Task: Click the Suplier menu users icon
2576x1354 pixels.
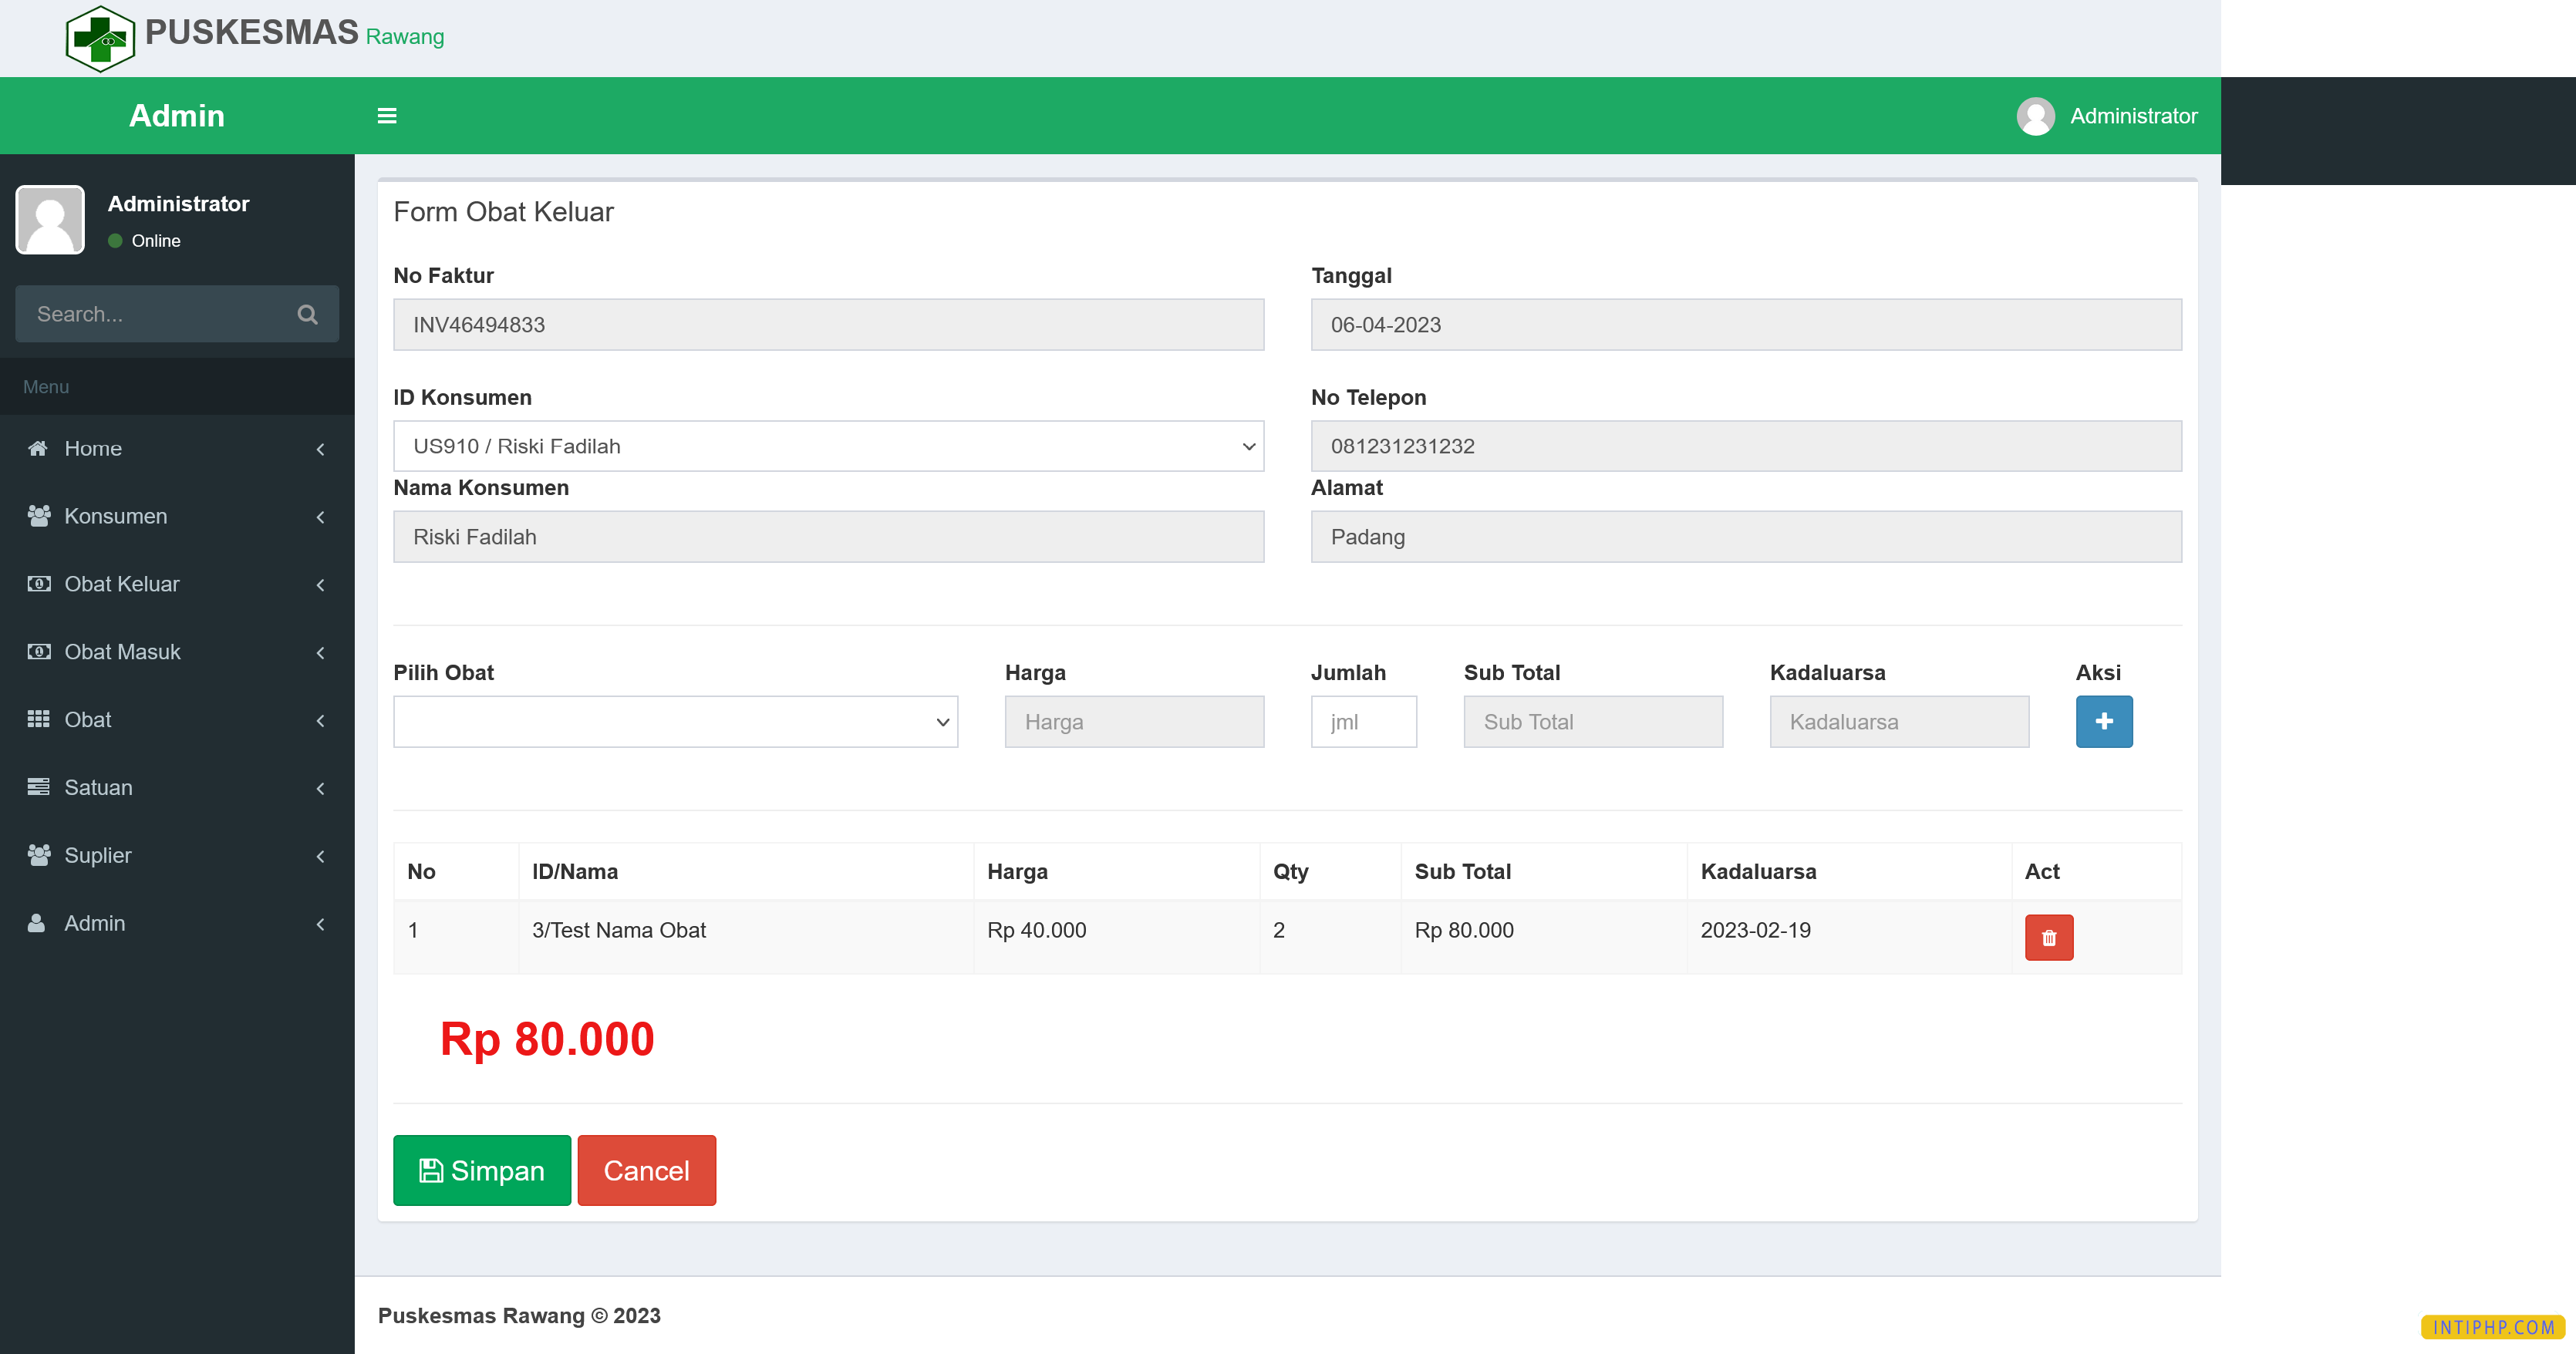Action: [x=38, y=855]
